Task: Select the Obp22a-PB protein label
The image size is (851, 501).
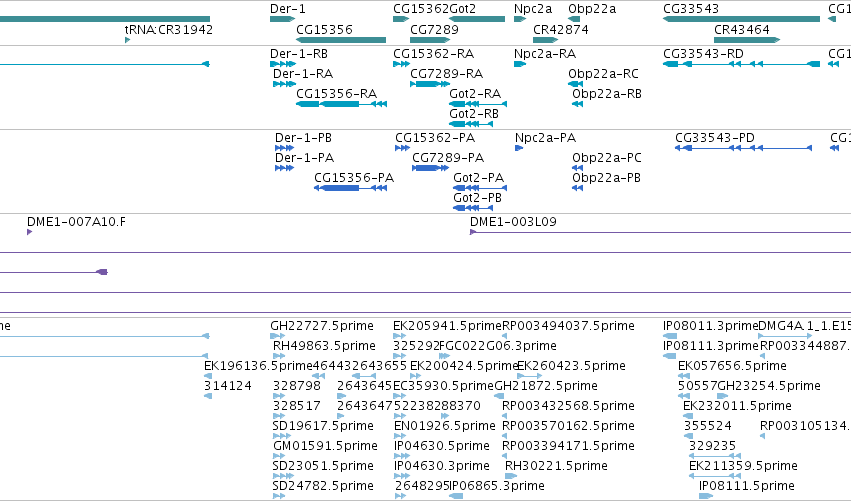Action: point(606,178)
